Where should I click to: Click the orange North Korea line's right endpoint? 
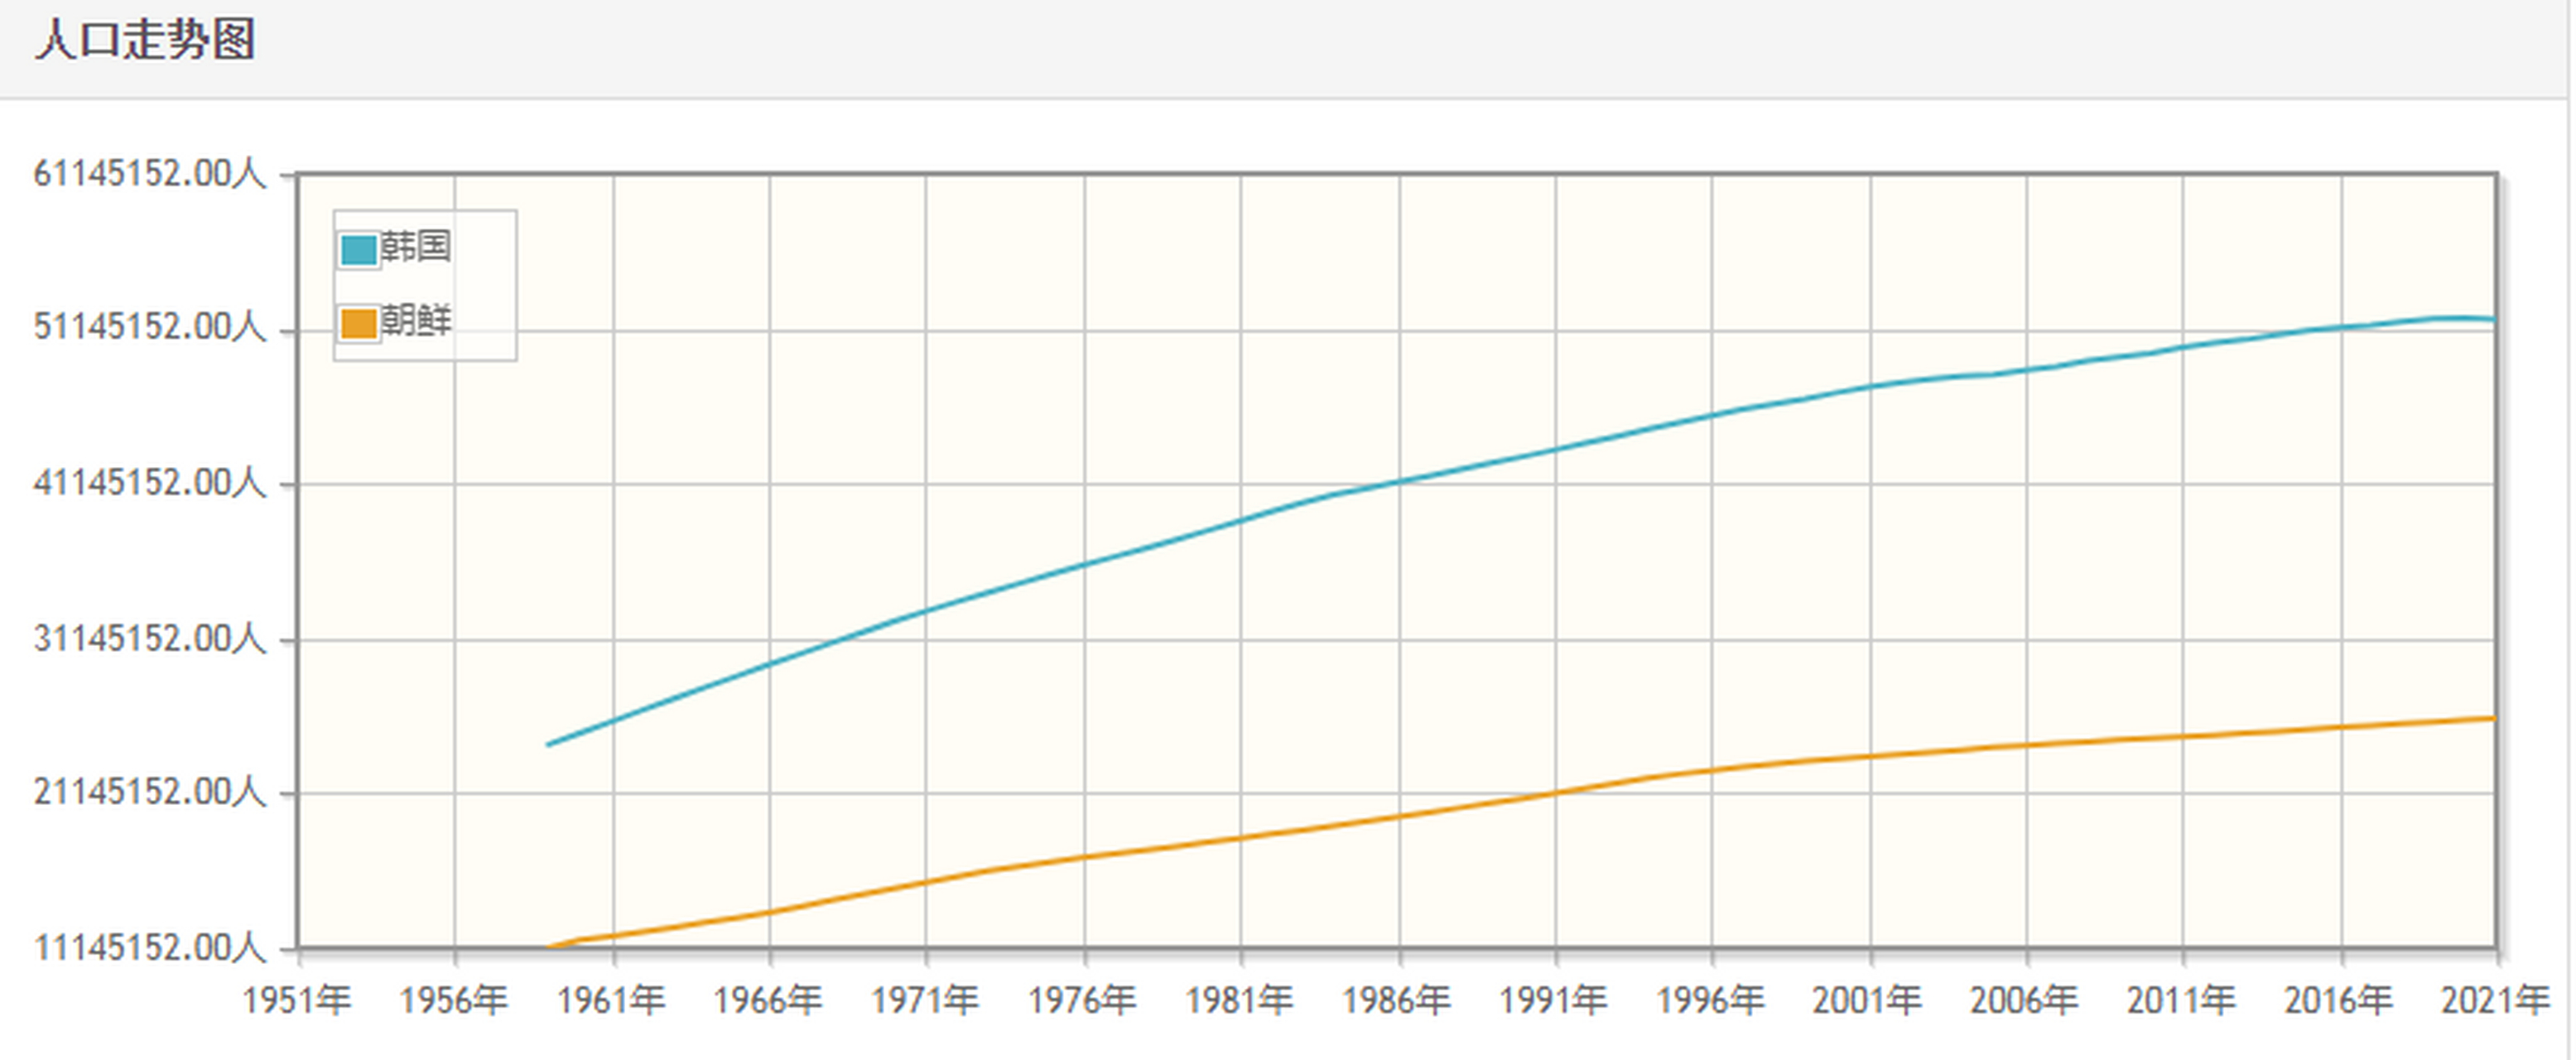pyautogui.click(x=2494, y=718)
